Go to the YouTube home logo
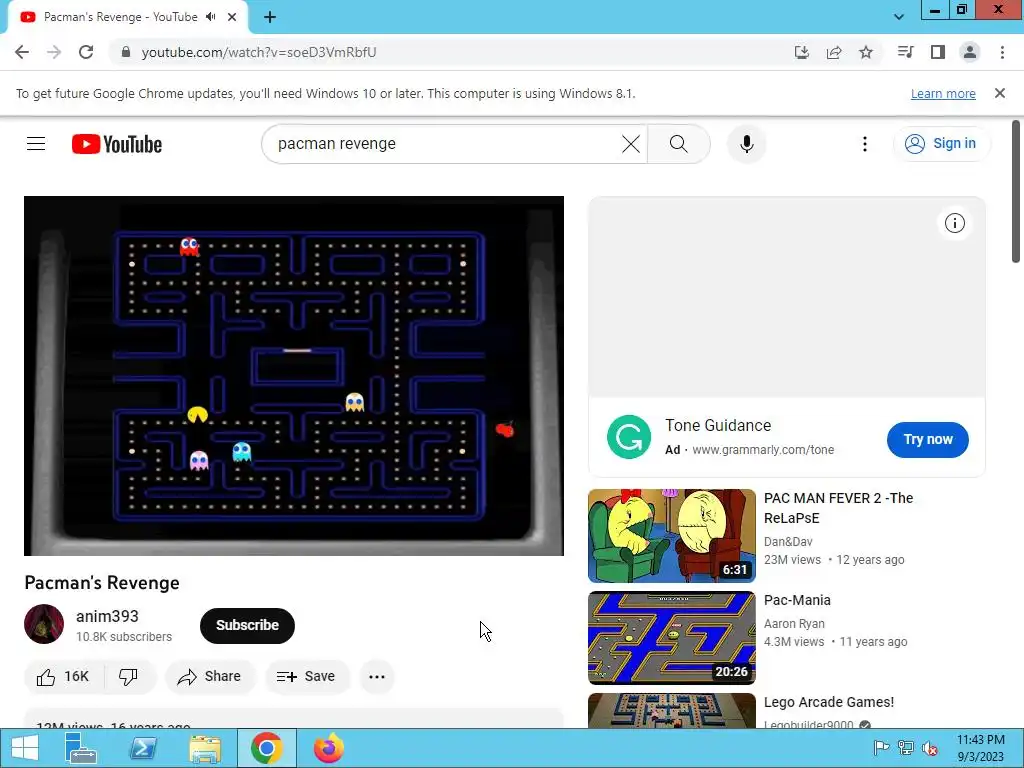 [117, 144]
